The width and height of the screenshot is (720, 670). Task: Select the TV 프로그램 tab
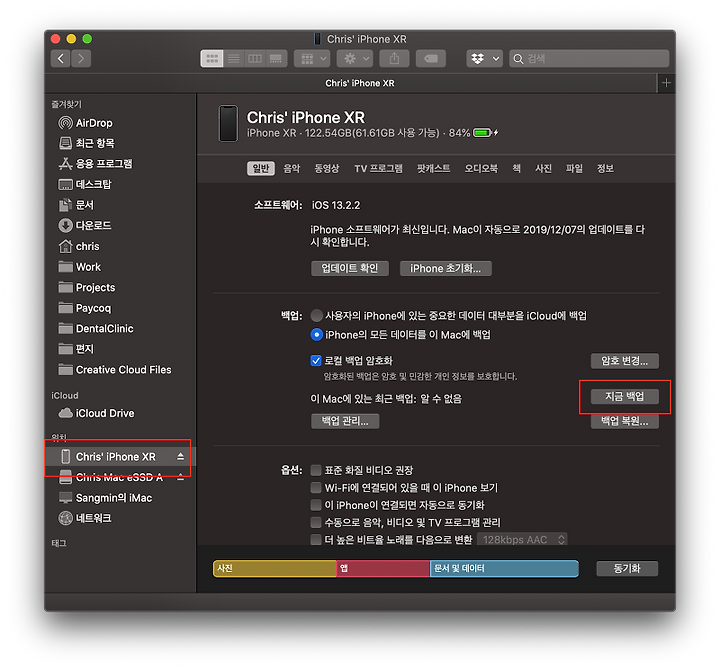pos(378,169)
